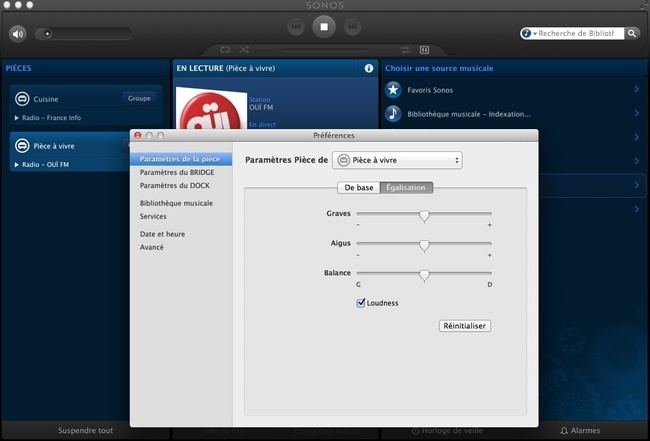Click the magnifier search button
This screenshot has width=650, height=441.
click(x=631, y=34)
